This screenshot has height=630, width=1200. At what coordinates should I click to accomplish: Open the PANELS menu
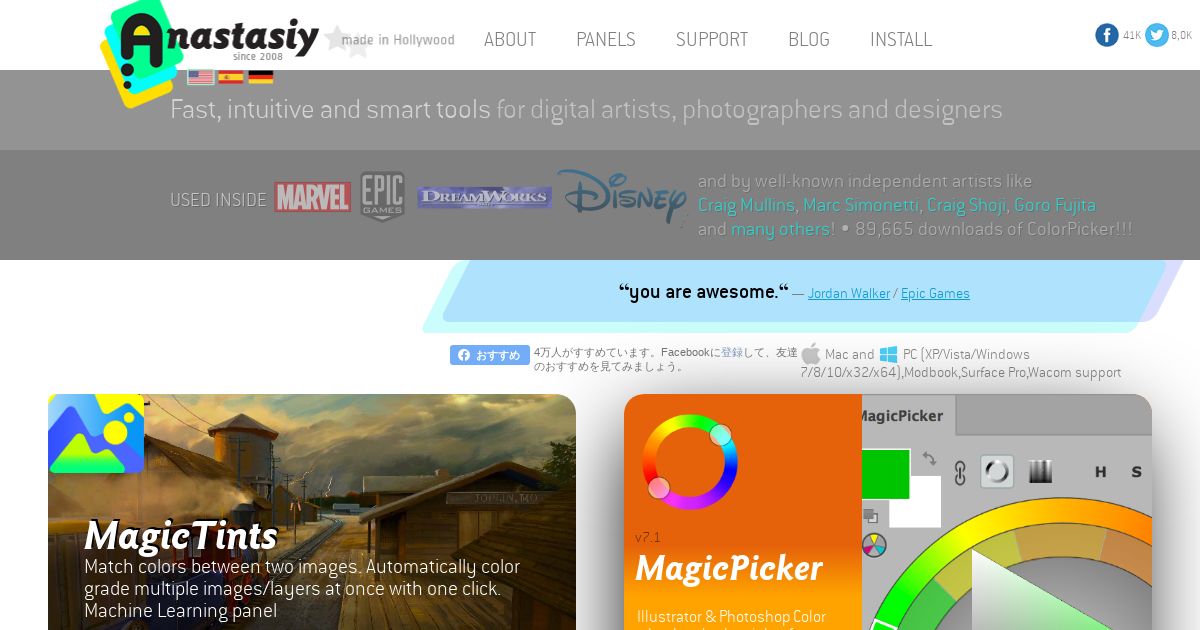[606, 39]
